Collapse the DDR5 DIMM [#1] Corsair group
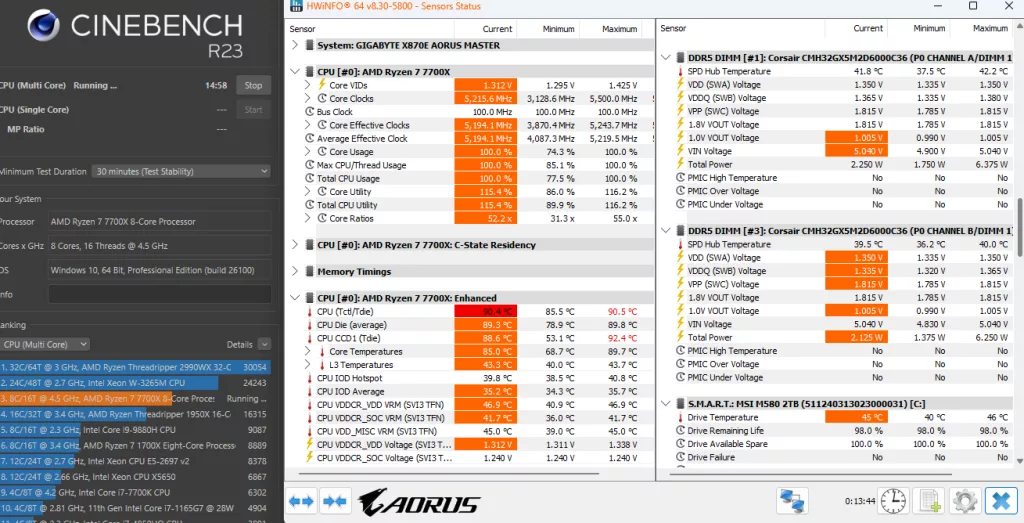This screenshot has width=1024, height=523. tap(665, 57)
